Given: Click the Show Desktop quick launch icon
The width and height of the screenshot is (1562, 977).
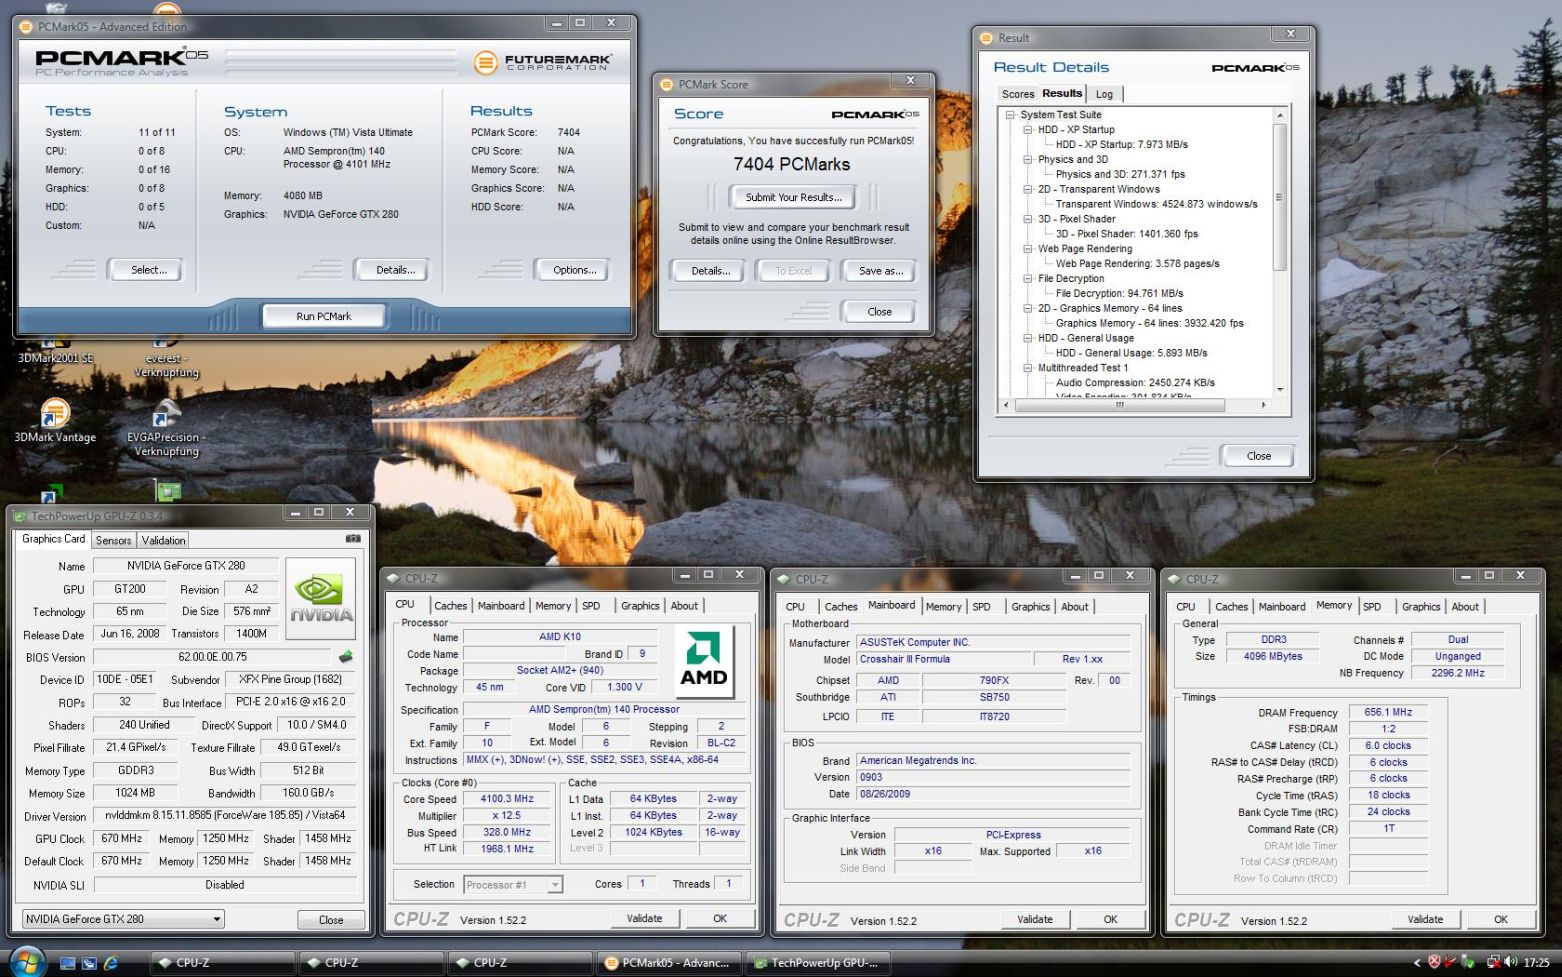Looking at the screenshot, I should (68, 963).
